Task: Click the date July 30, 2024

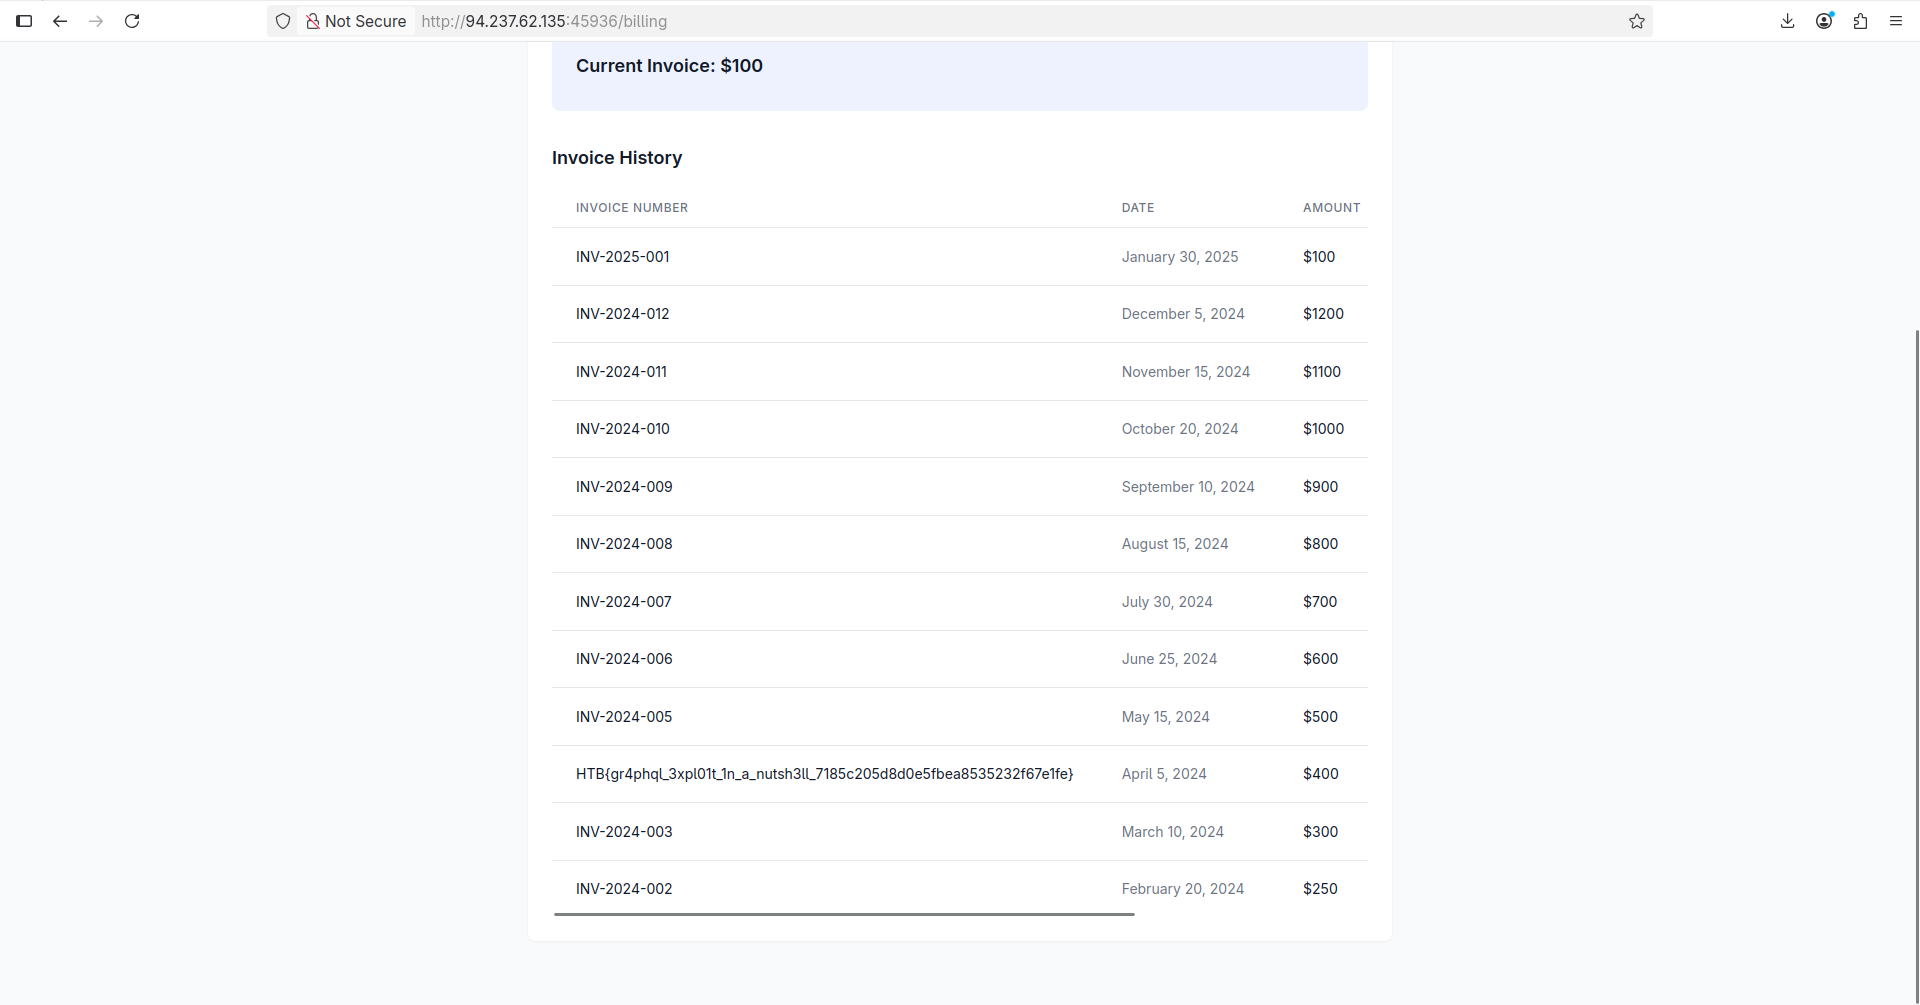Action: coord(1167,602)
